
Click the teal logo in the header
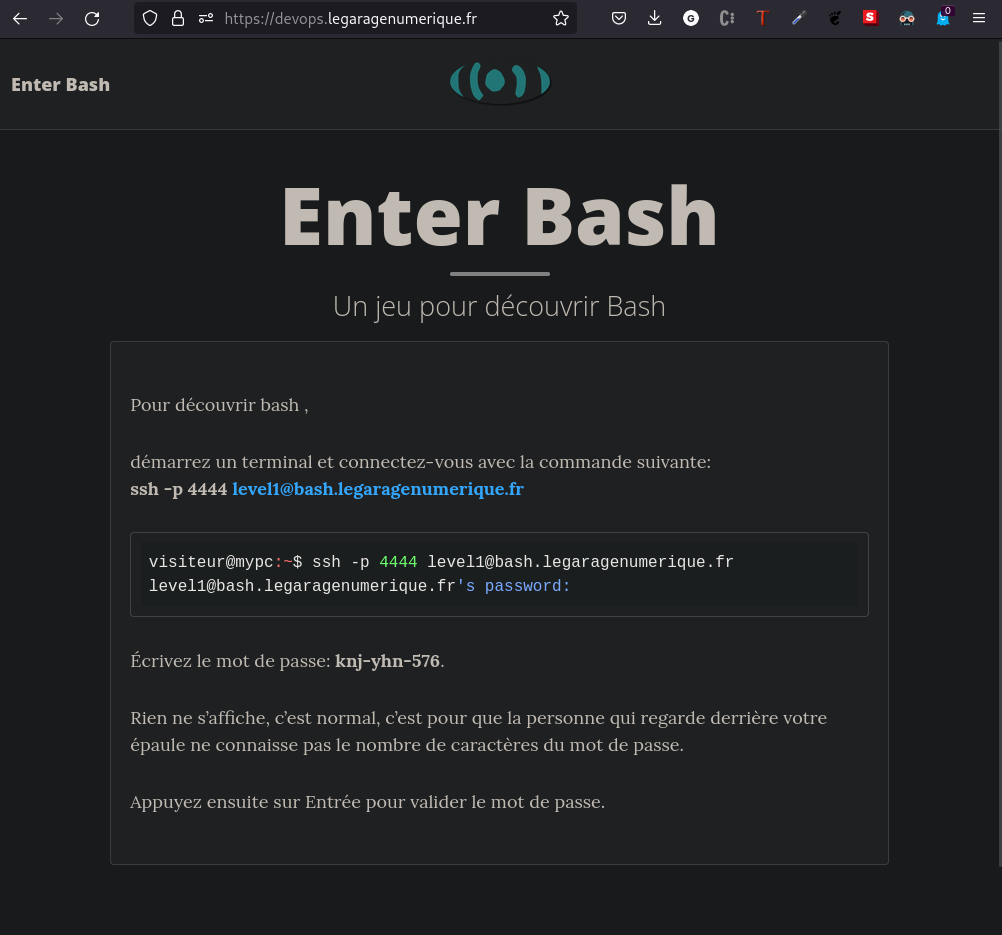500,83
